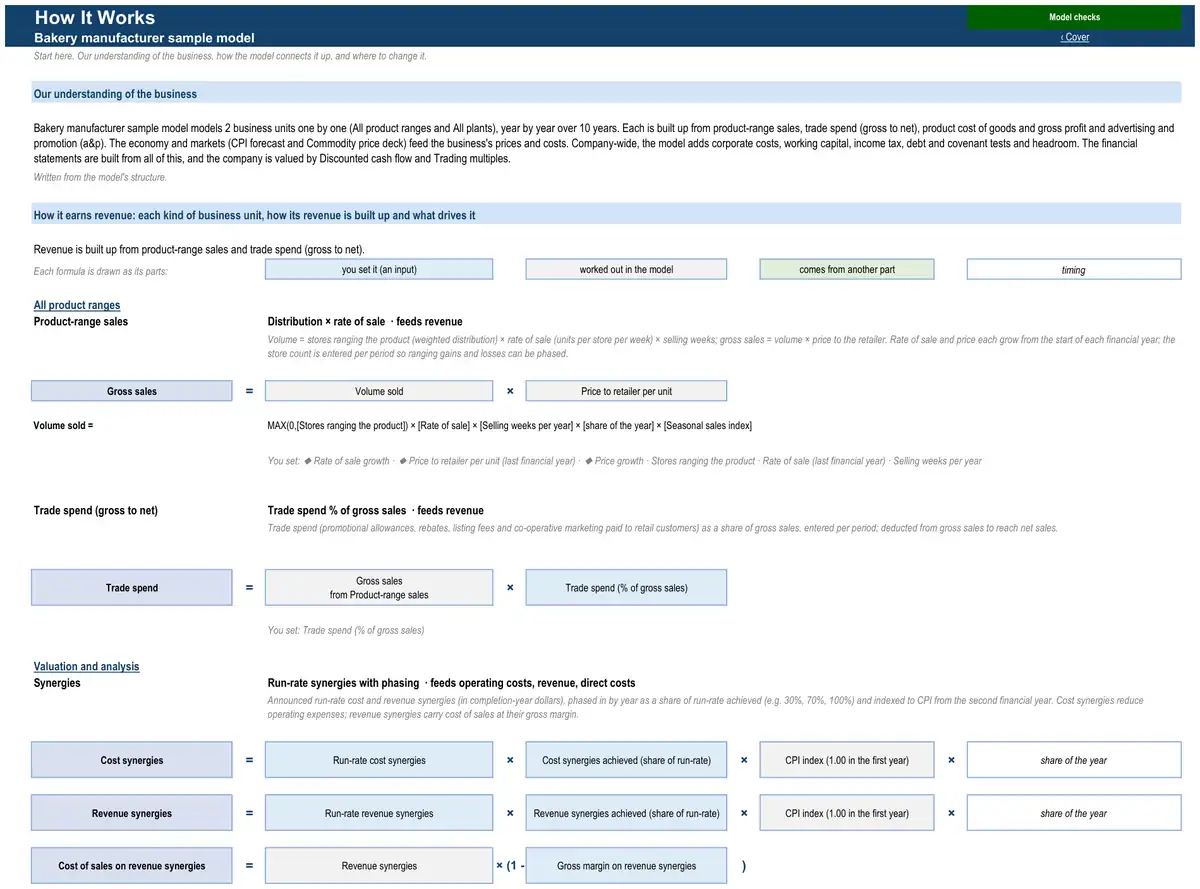
Task: Click the blue "Trade spend (% of gross sales)" box
Action: (x=626, y=587)
